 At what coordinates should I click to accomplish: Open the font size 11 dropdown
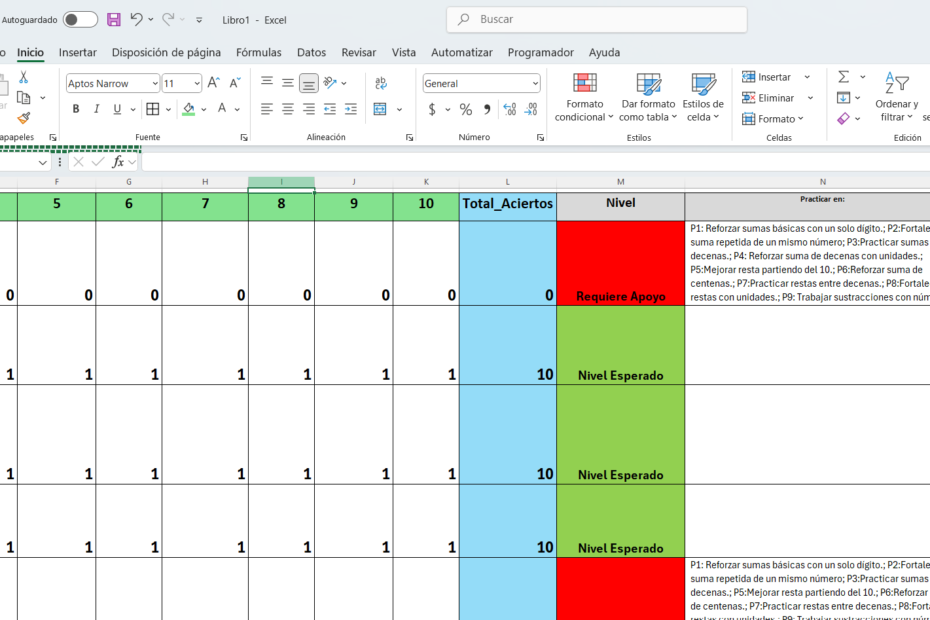(197, 84)
